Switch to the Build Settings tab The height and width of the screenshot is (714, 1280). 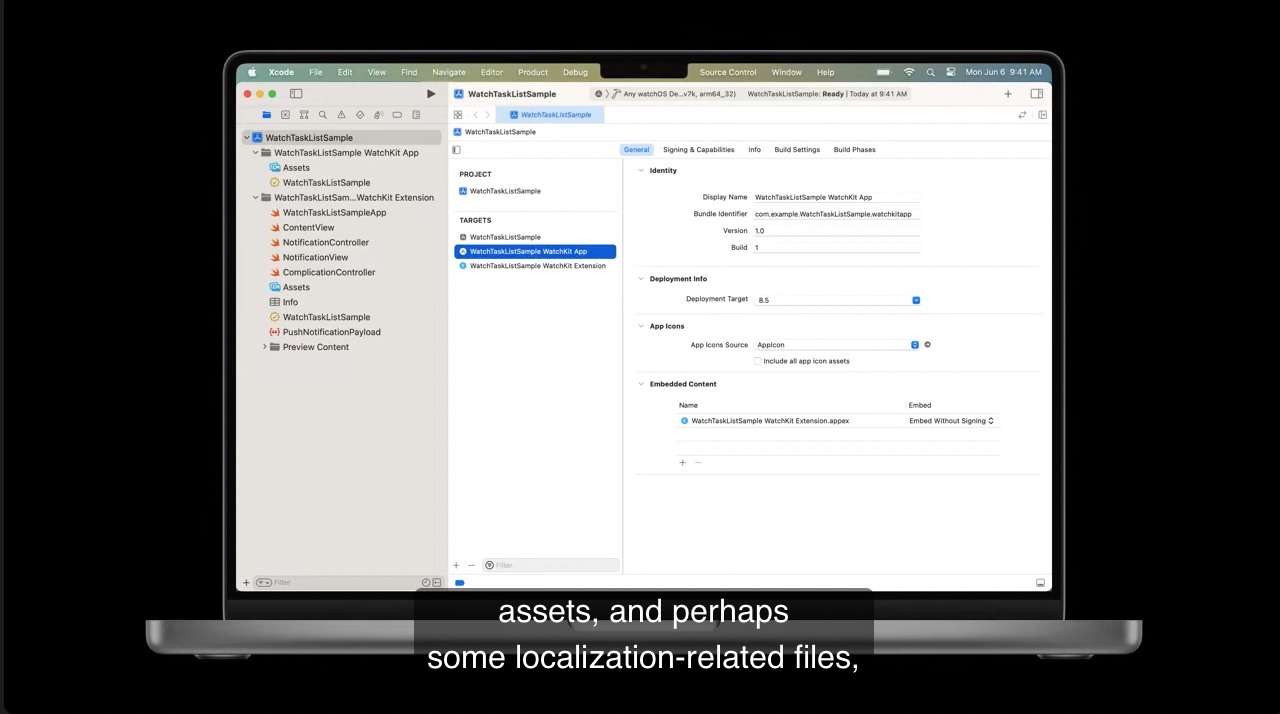[x=797, y=150]
